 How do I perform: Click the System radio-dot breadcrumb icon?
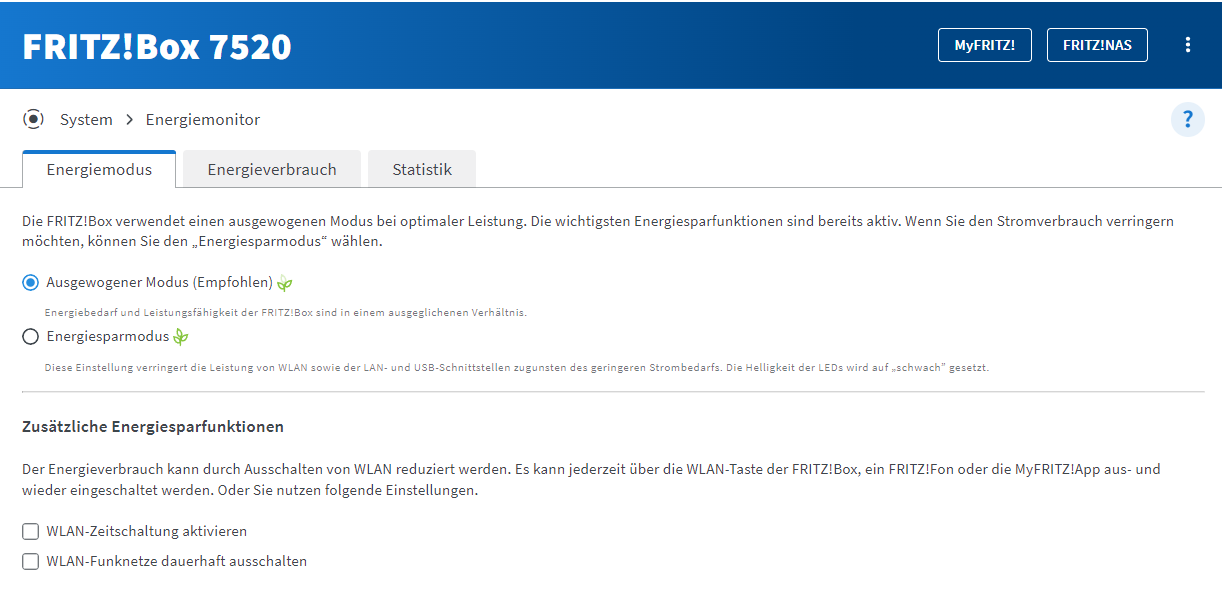pos(34,119)
